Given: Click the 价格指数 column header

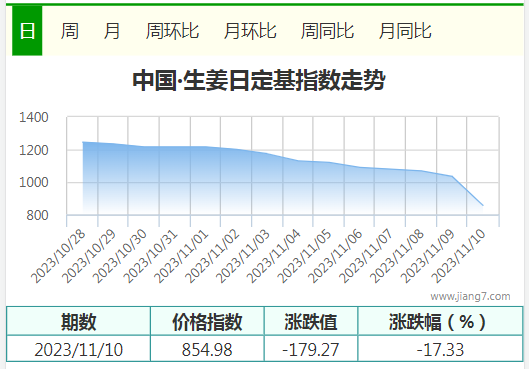Looking at the screenshot, I should [x=207, y=321].
